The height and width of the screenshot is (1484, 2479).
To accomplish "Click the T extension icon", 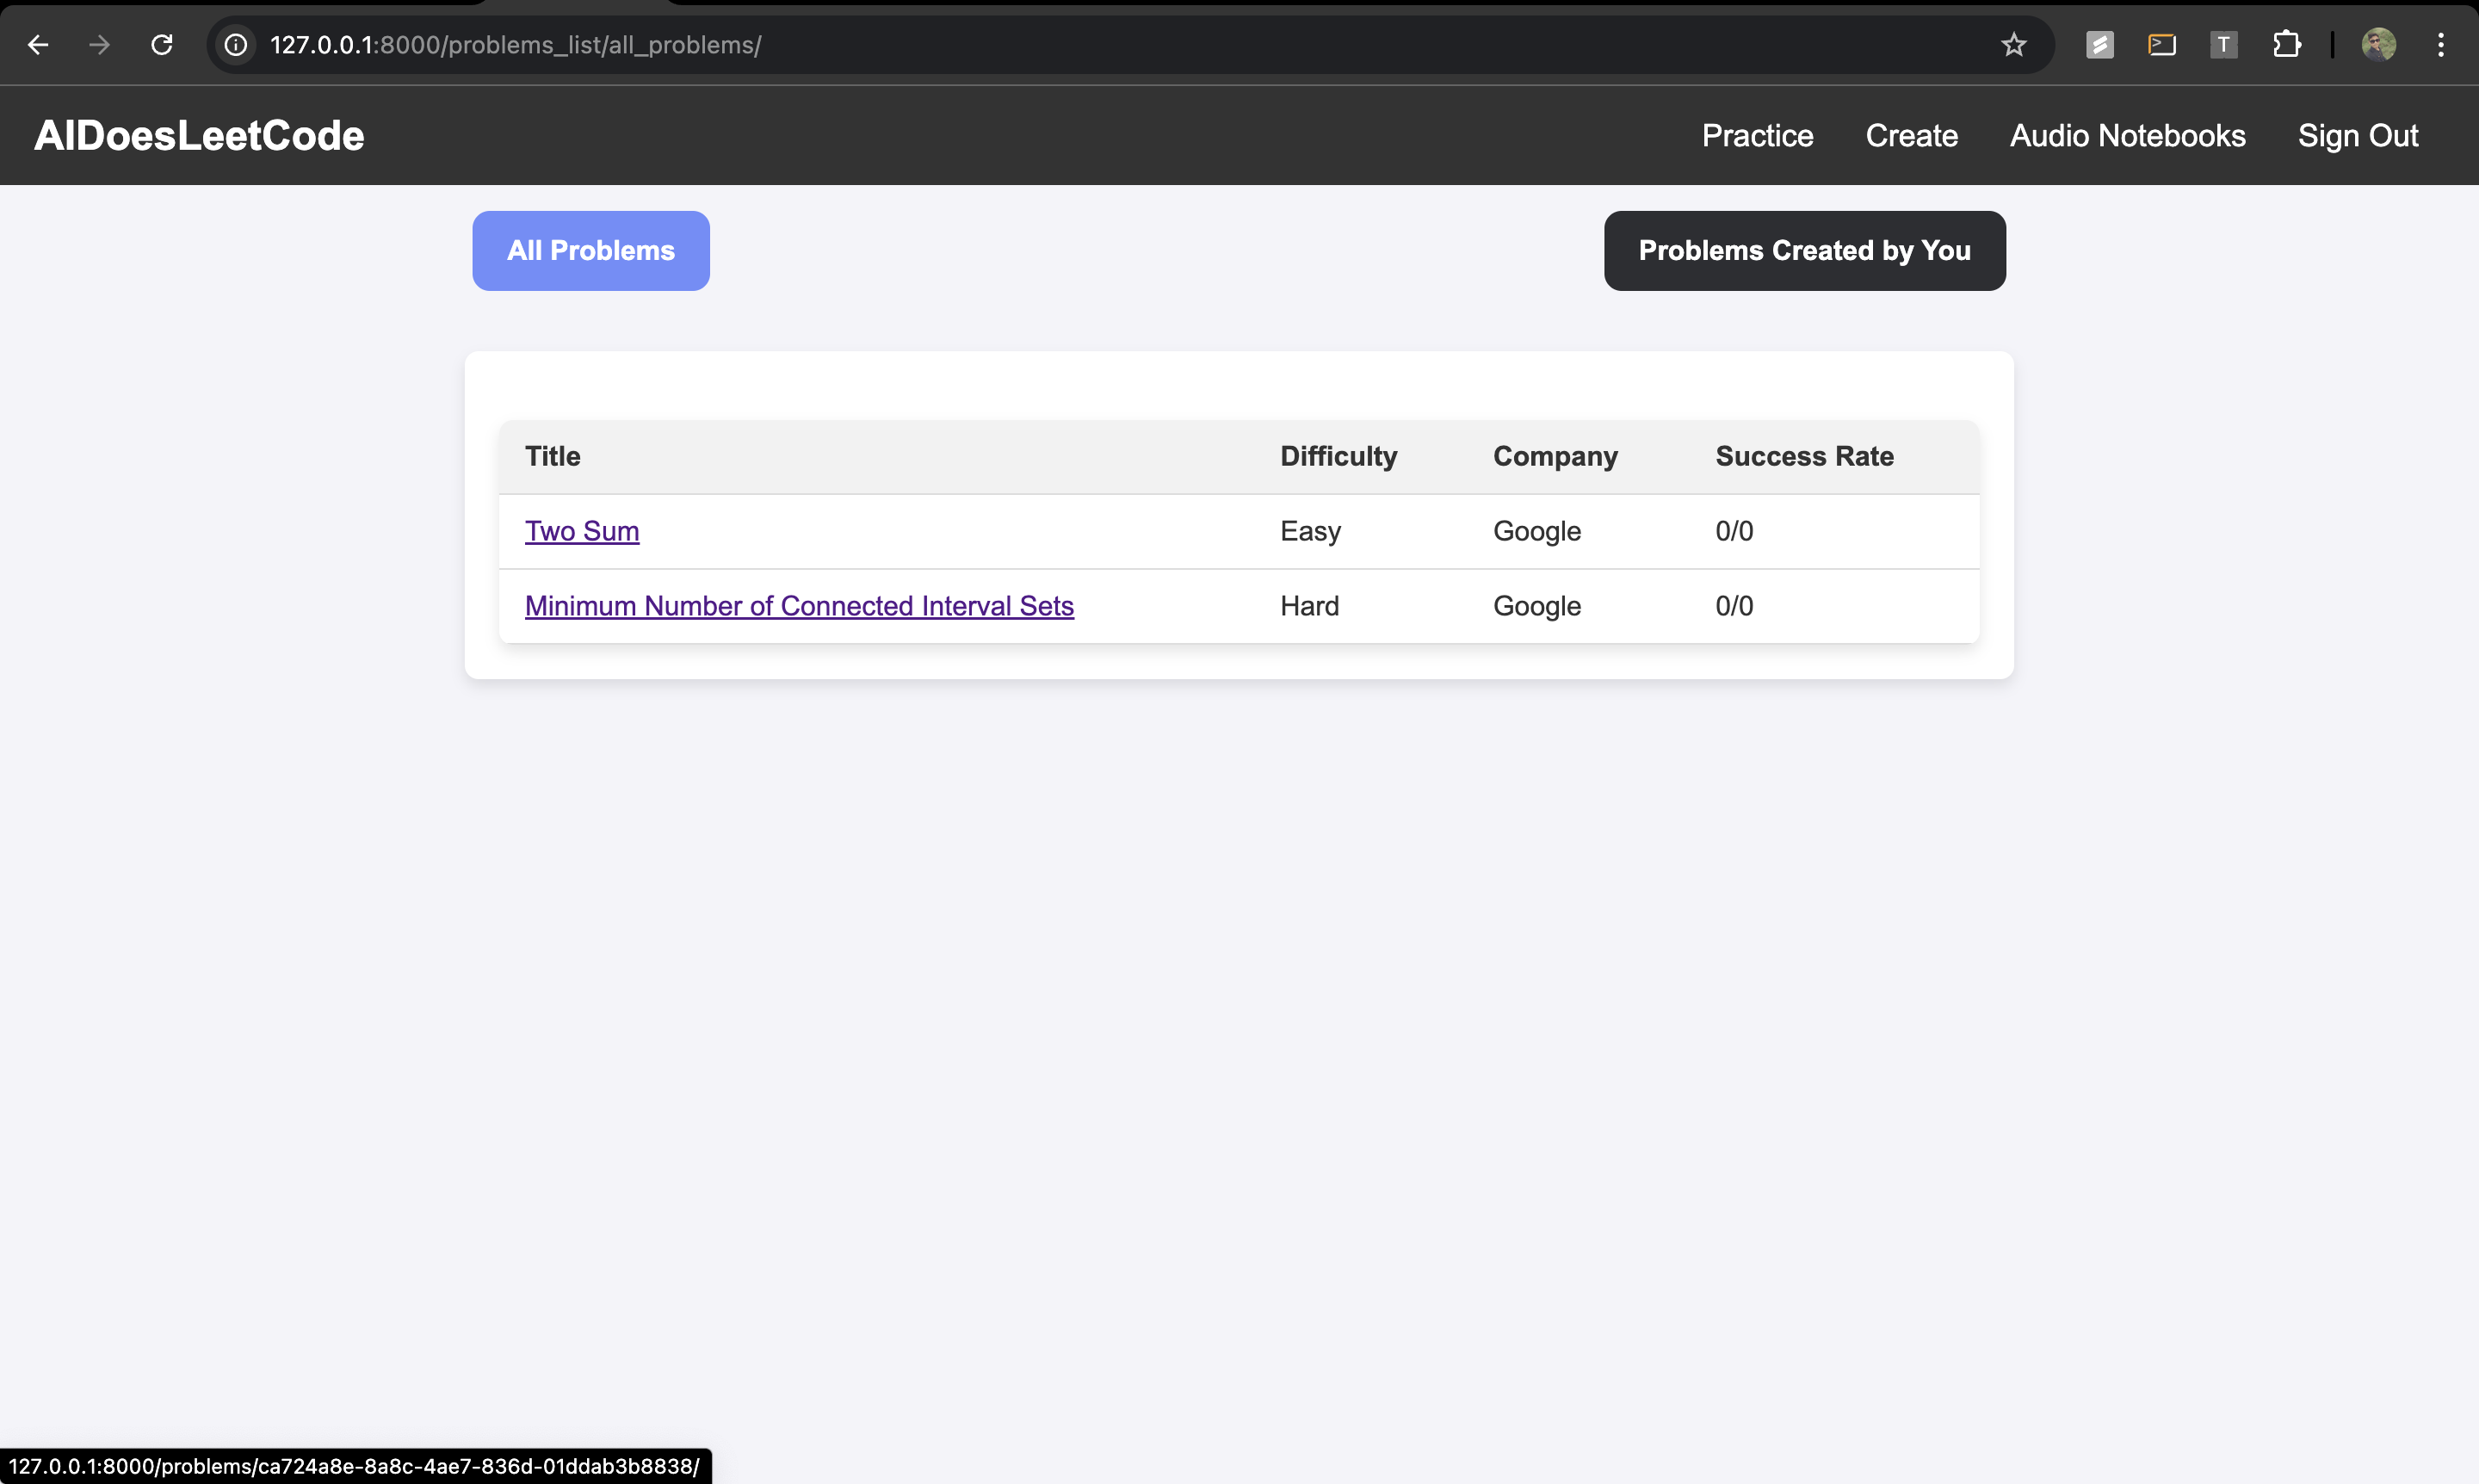I will 2223,45.
